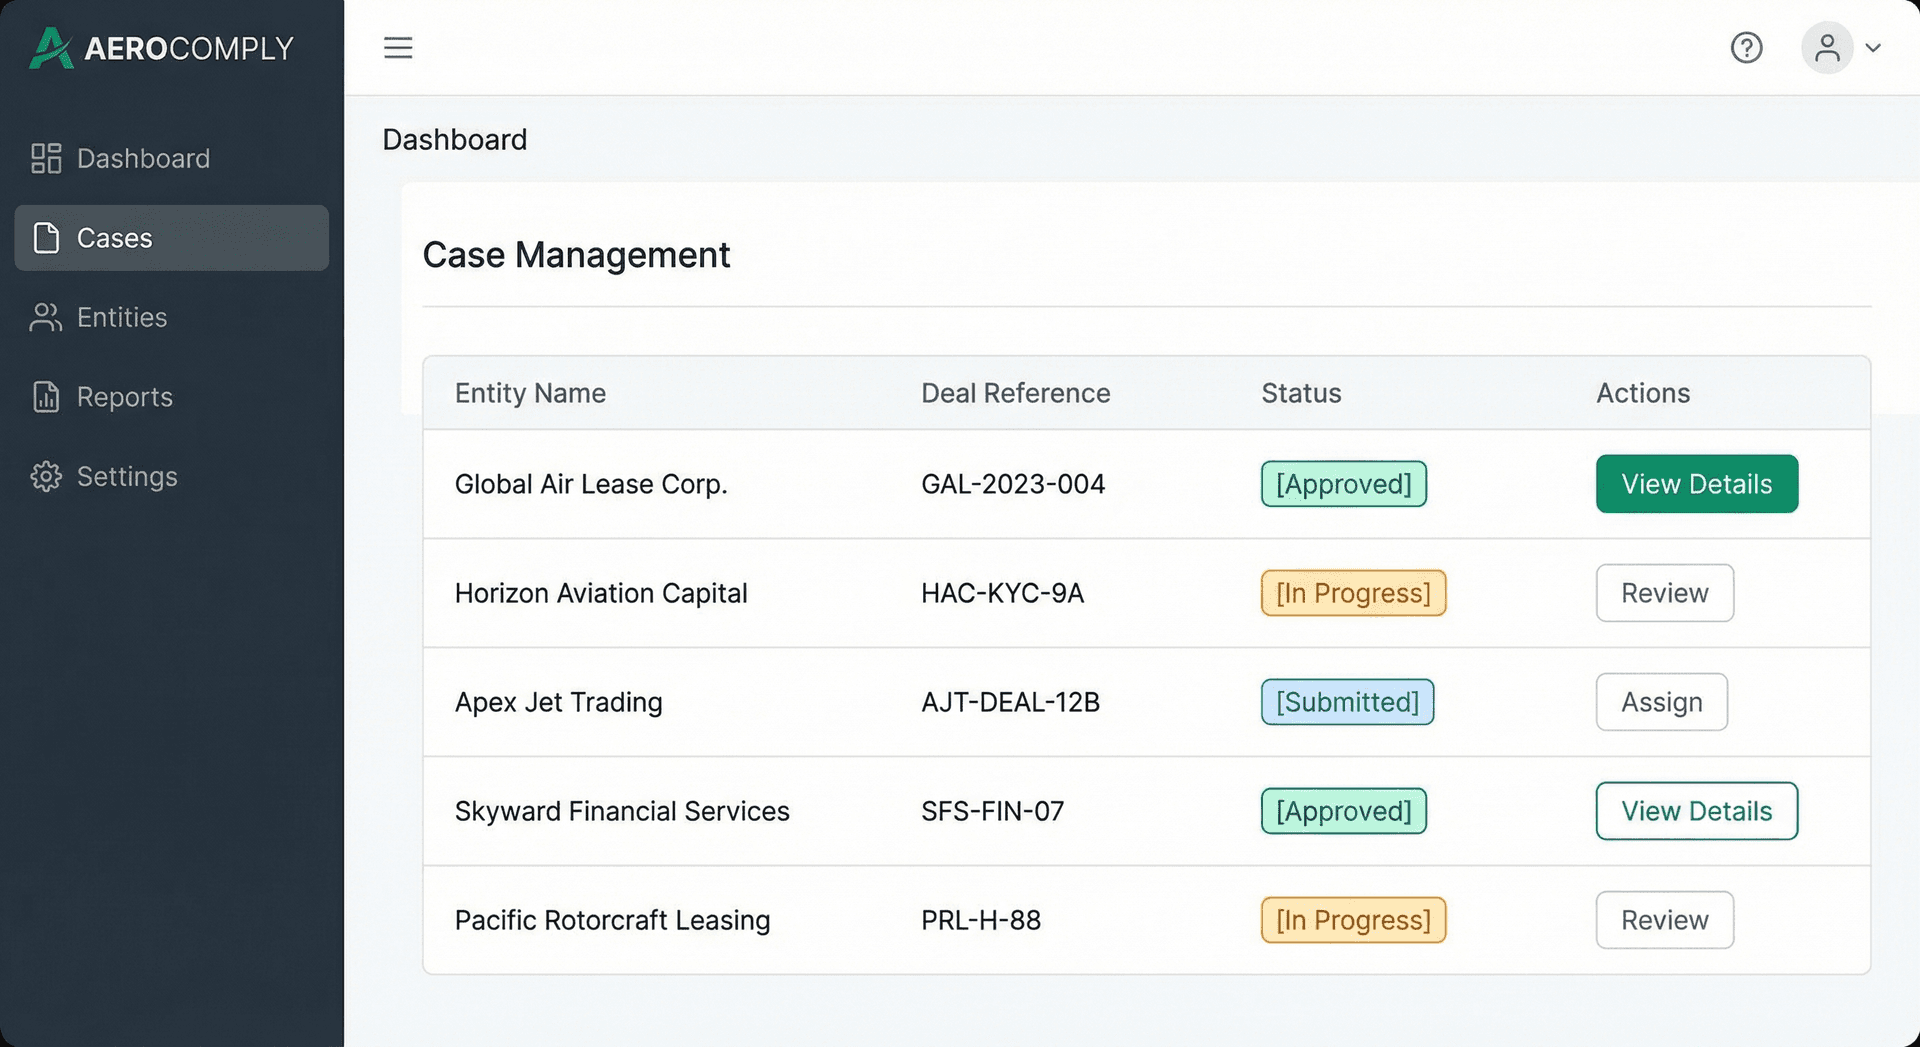Click the Entity Name column header
Image resolution: width=1920 pixels, height=1047 pixels.
(530, 393)
